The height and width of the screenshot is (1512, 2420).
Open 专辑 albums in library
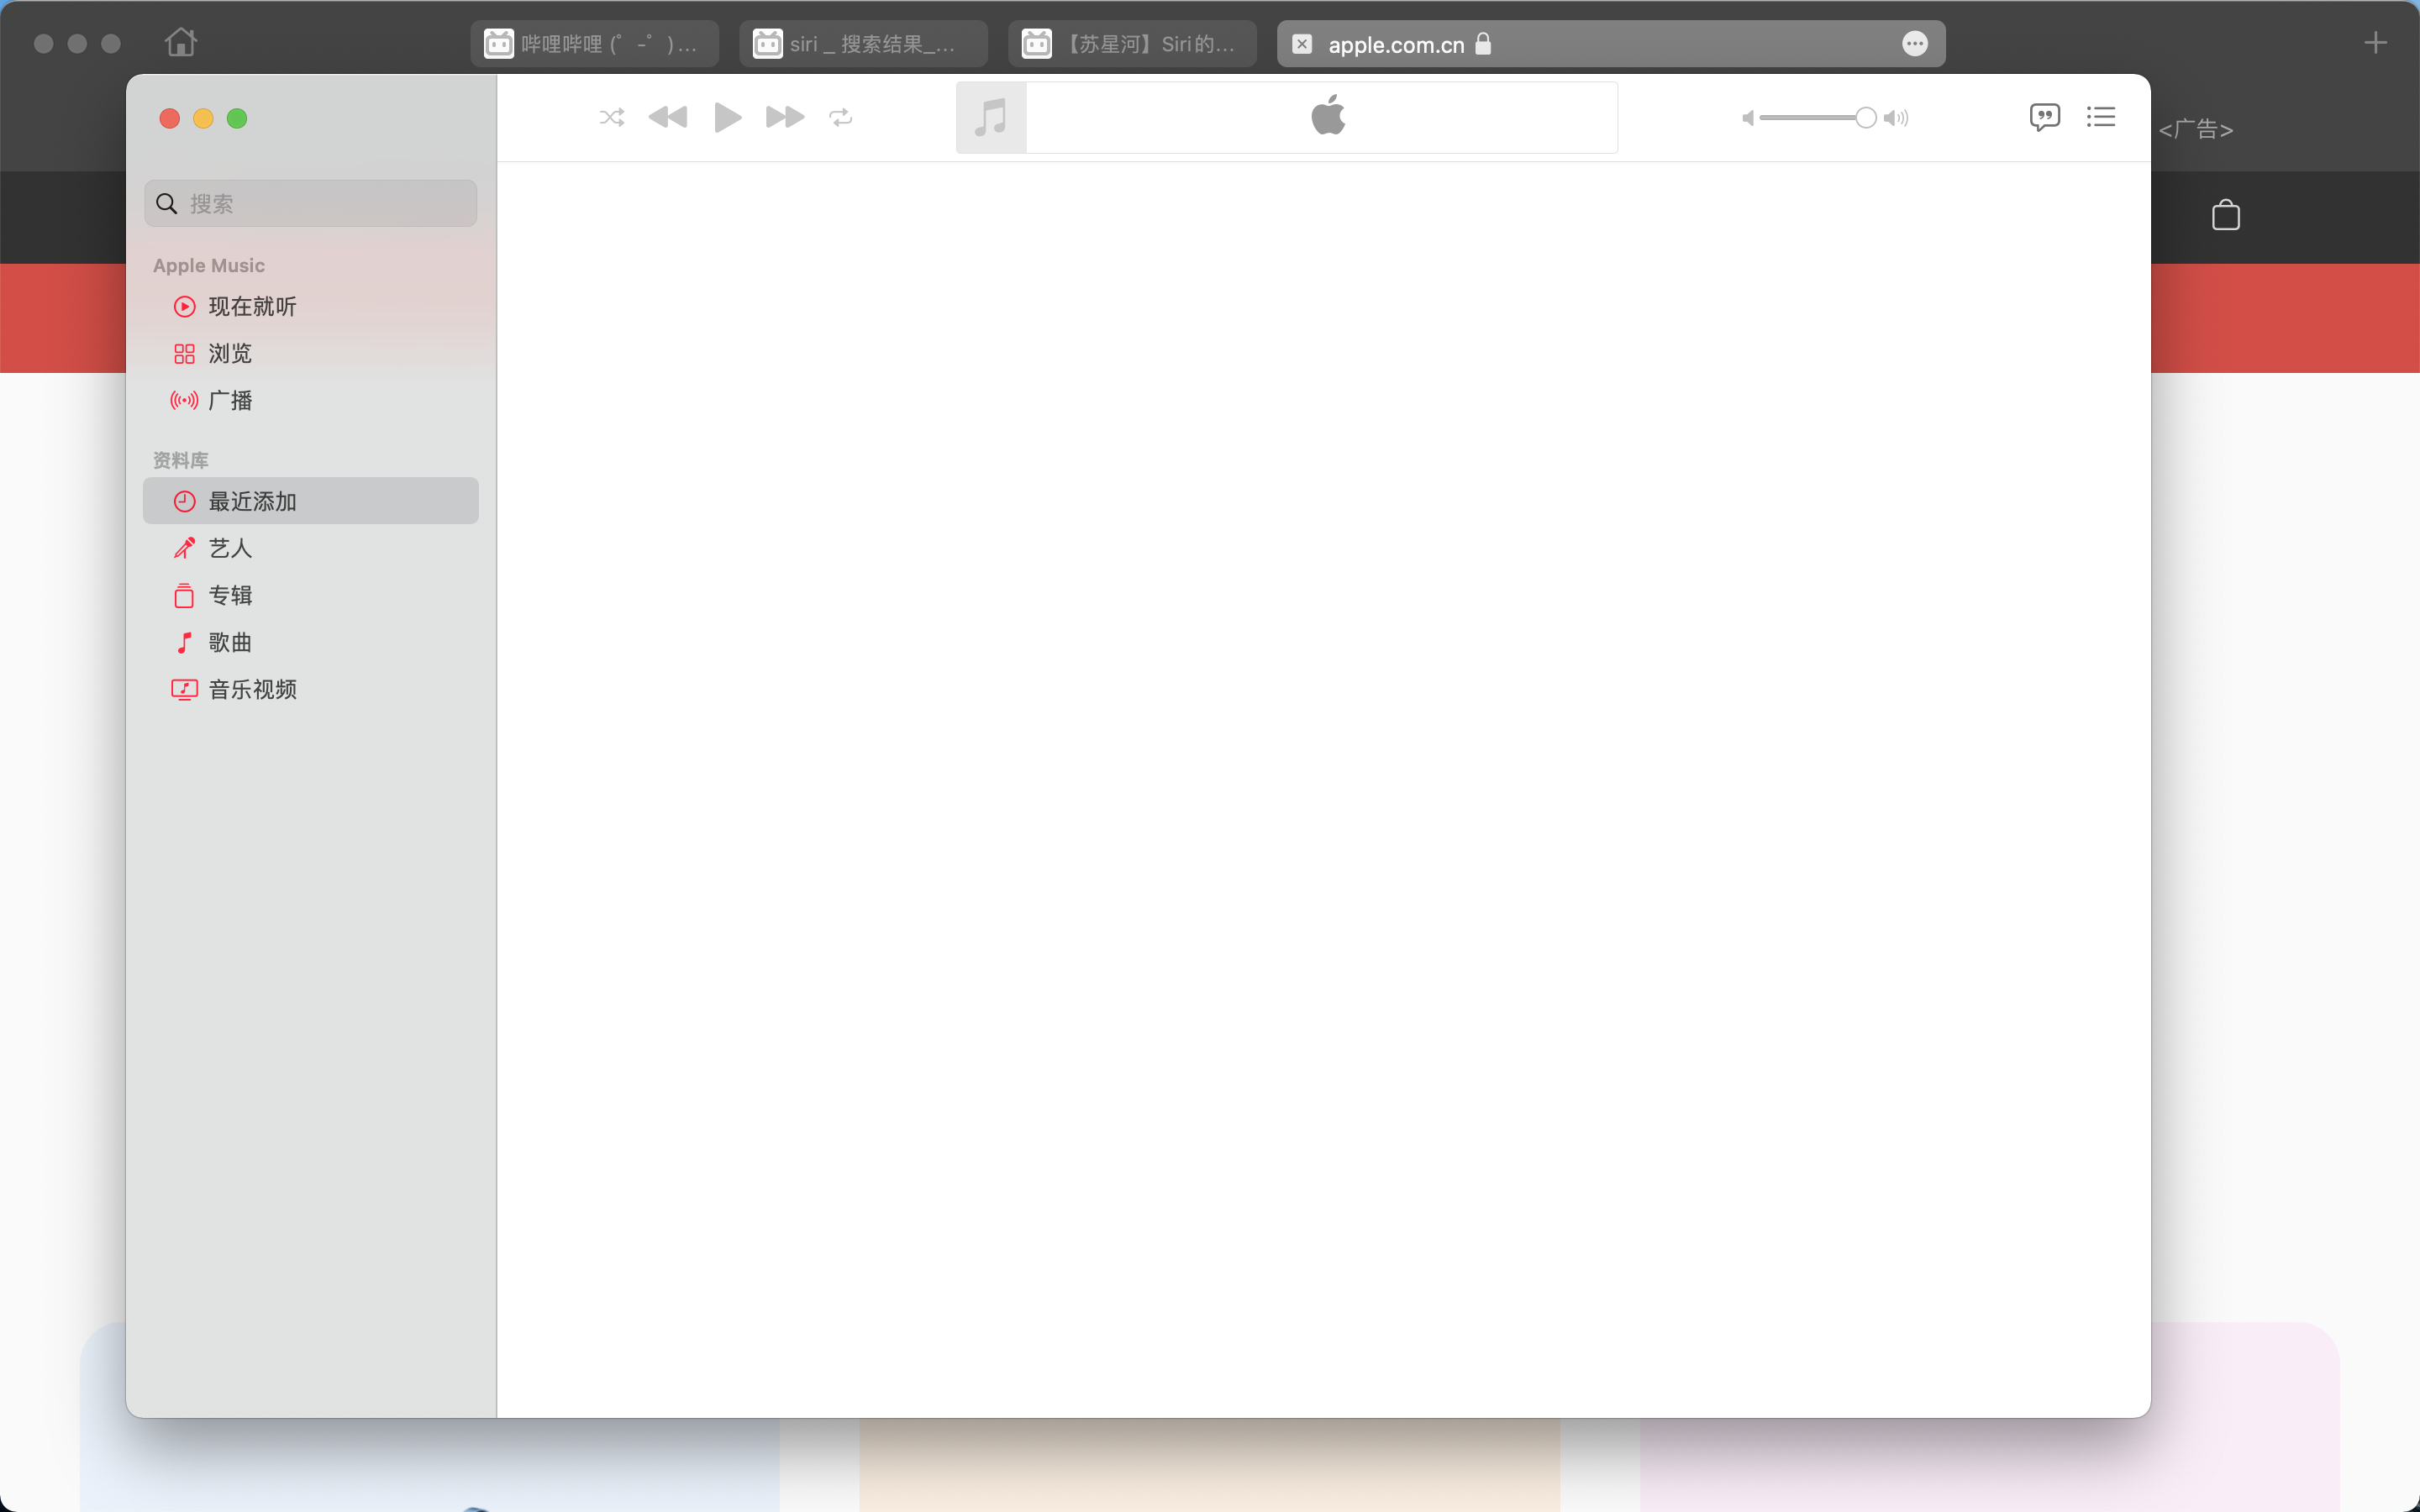tap(229, 595)
